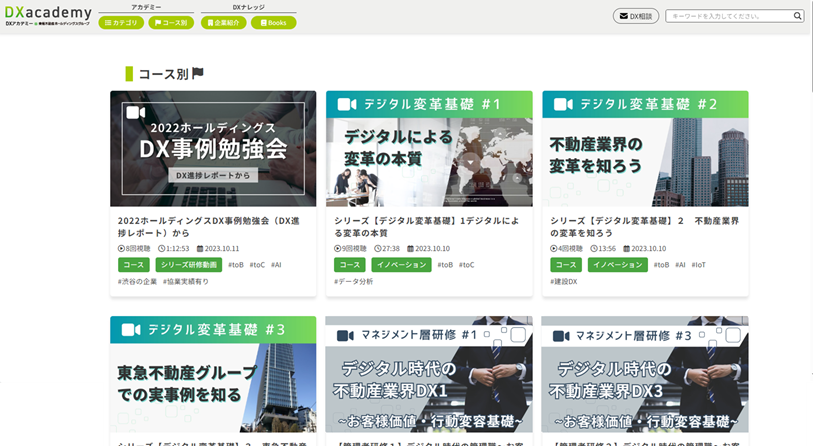
Task: Open the カテゴリ menu button
Action: [121, 23]
